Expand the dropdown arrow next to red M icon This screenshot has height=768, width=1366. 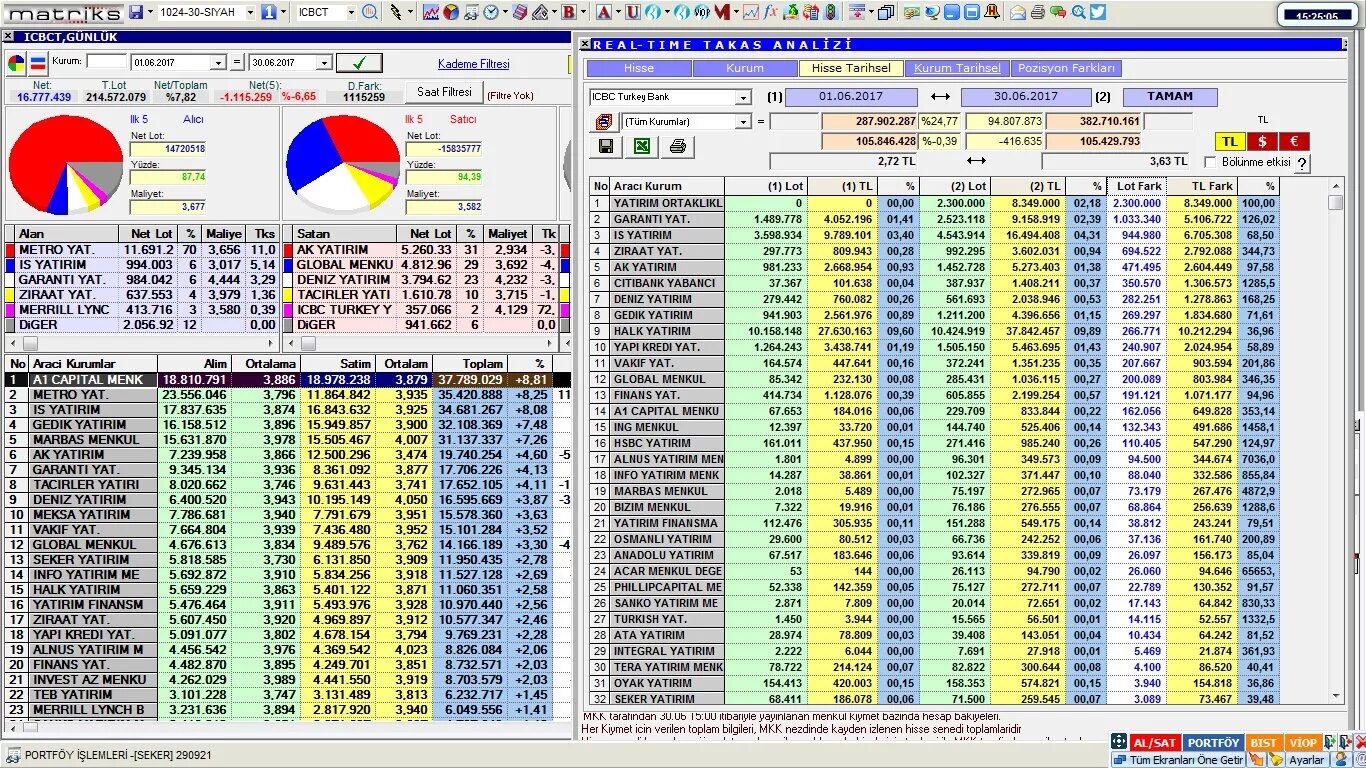click(x=736, y=12)
